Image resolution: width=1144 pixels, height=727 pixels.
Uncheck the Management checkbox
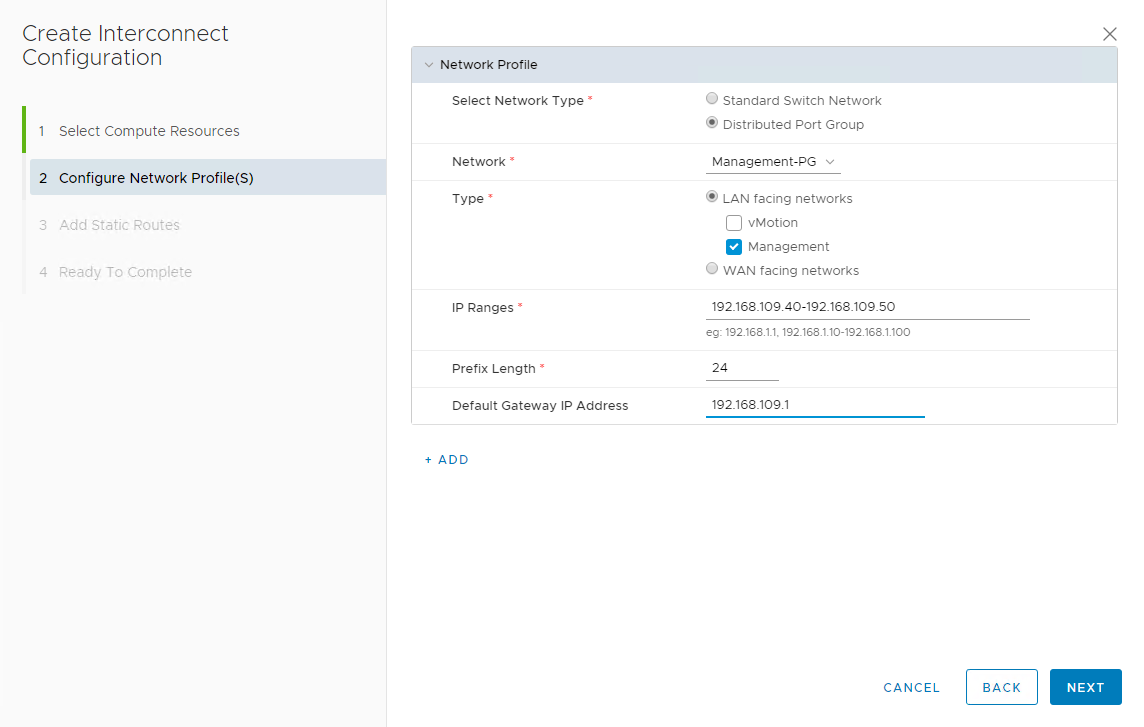734,247
